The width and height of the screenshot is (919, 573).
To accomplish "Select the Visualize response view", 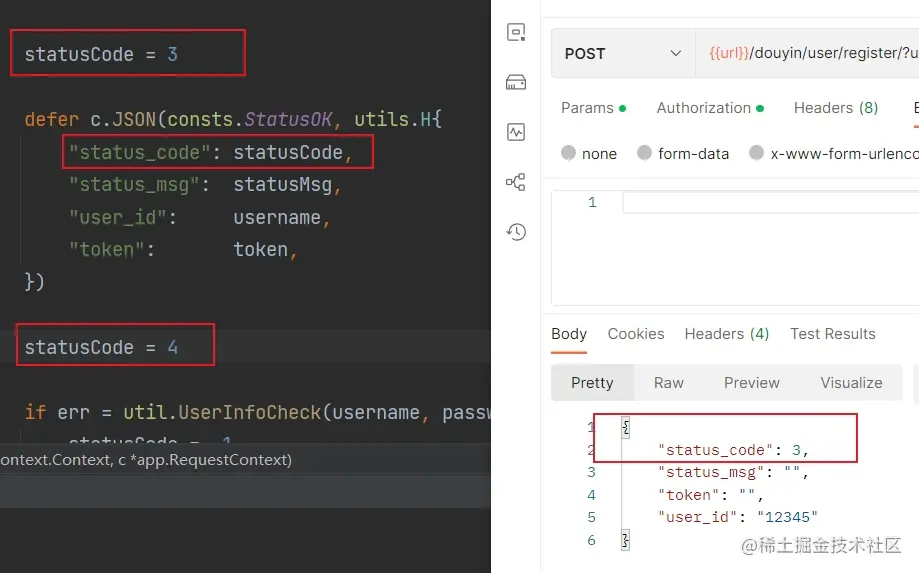I will (851, 383).
